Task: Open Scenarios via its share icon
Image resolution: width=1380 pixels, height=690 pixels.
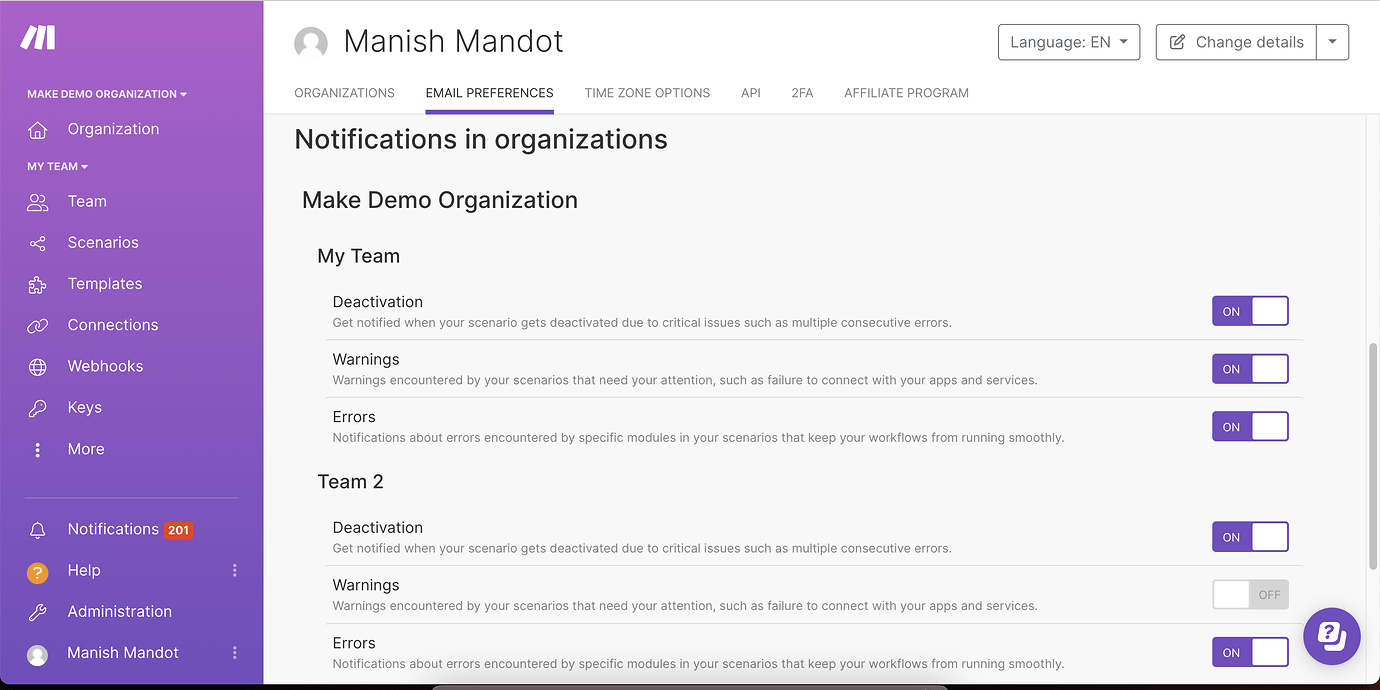Action: tap(38, 243)
